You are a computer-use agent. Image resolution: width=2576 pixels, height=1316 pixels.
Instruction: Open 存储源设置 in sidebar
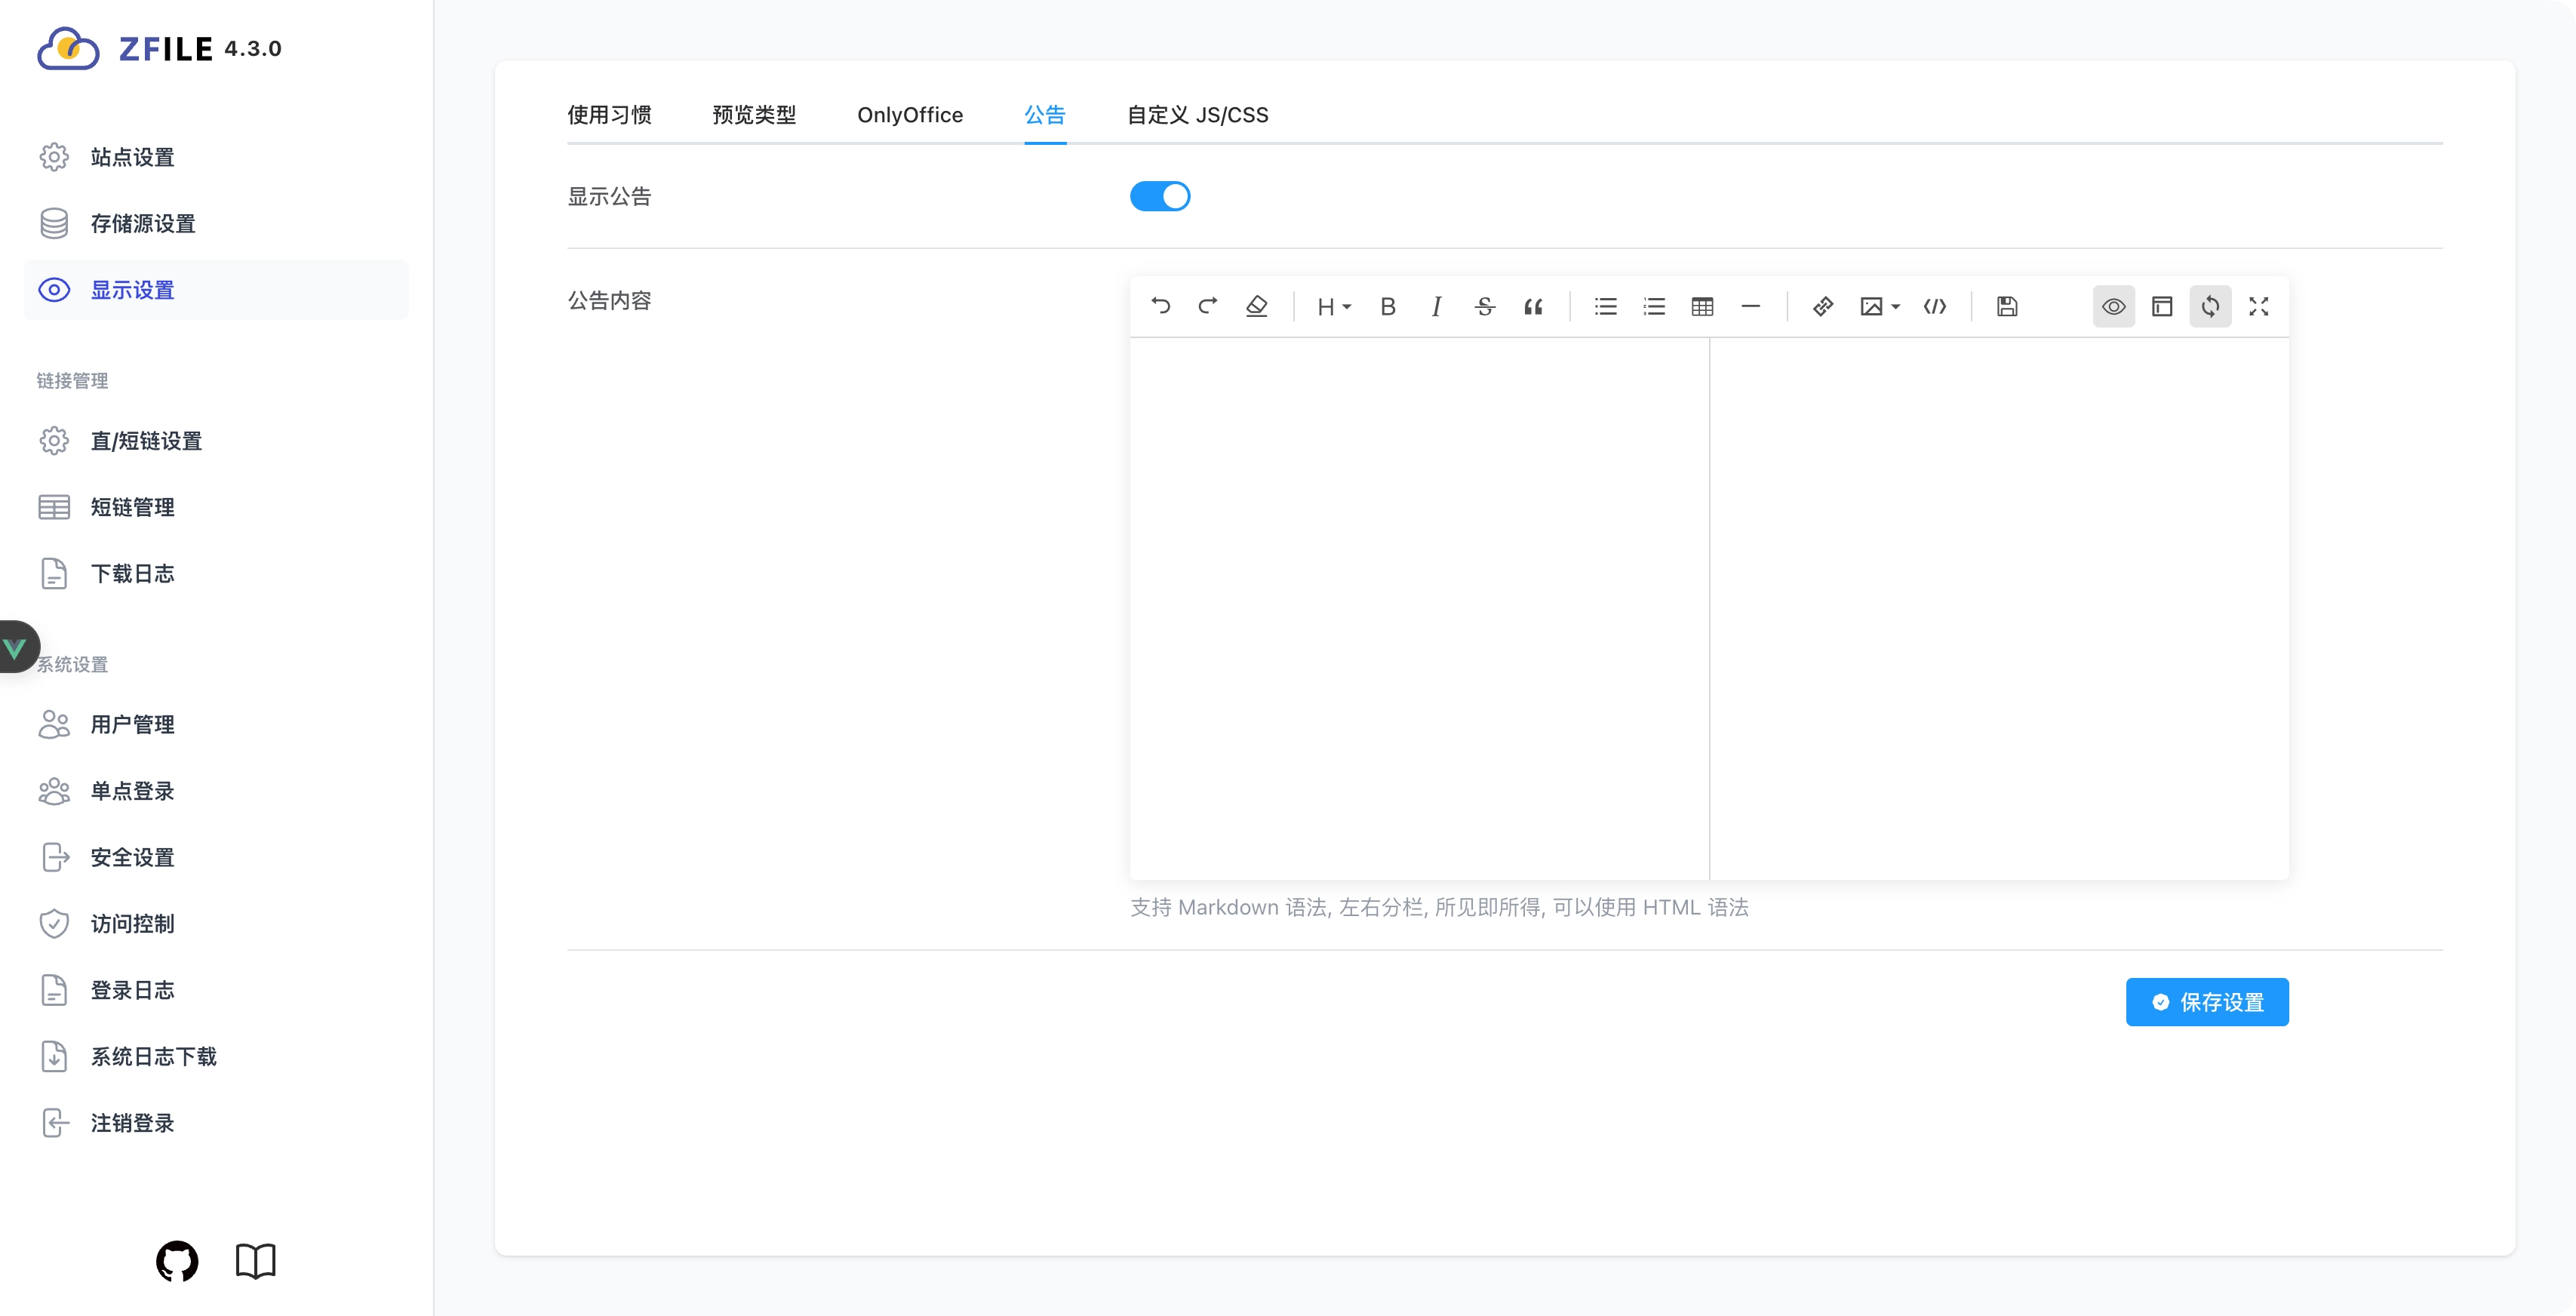pos(216,223)
